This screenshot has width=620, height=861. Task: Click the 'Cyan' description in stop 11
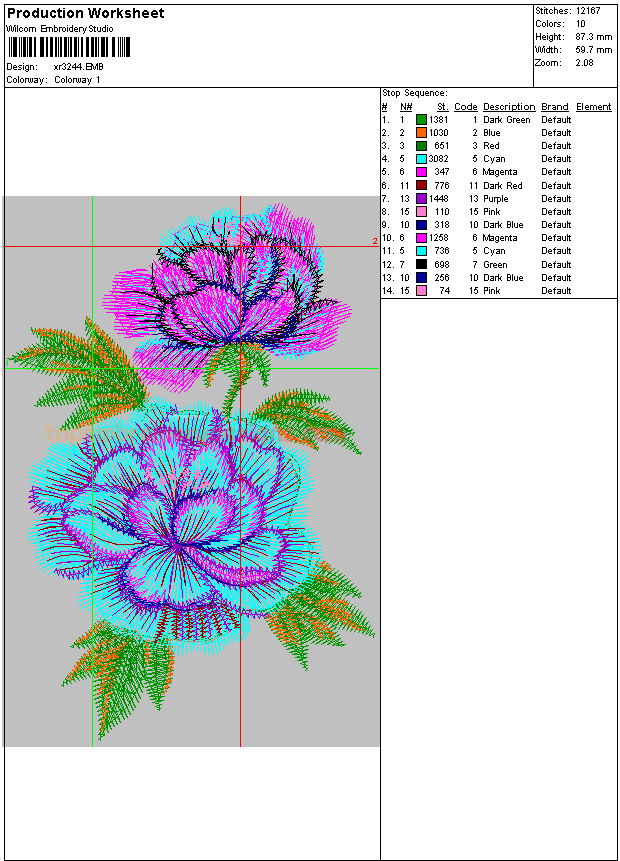[x=494, y=251]
